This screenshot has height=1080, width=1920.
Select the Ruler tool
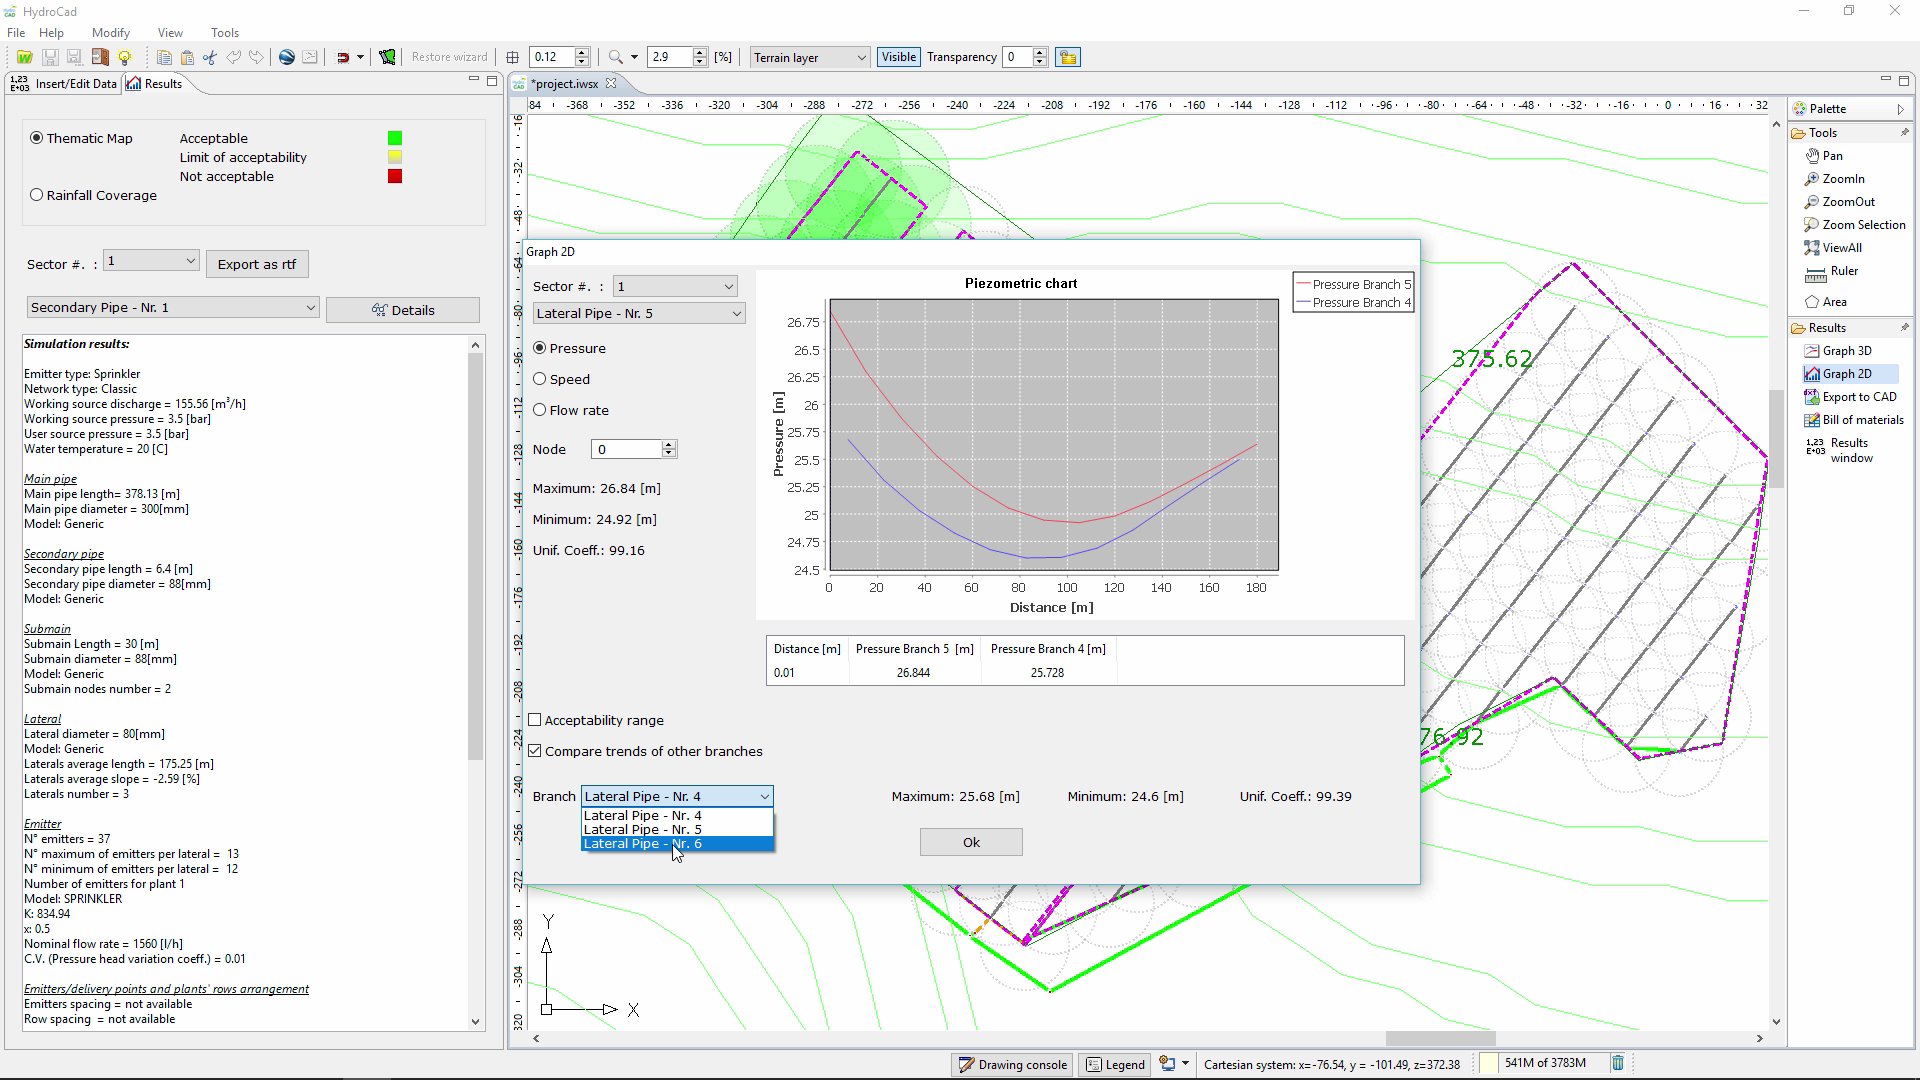(x=1844, y=271)
